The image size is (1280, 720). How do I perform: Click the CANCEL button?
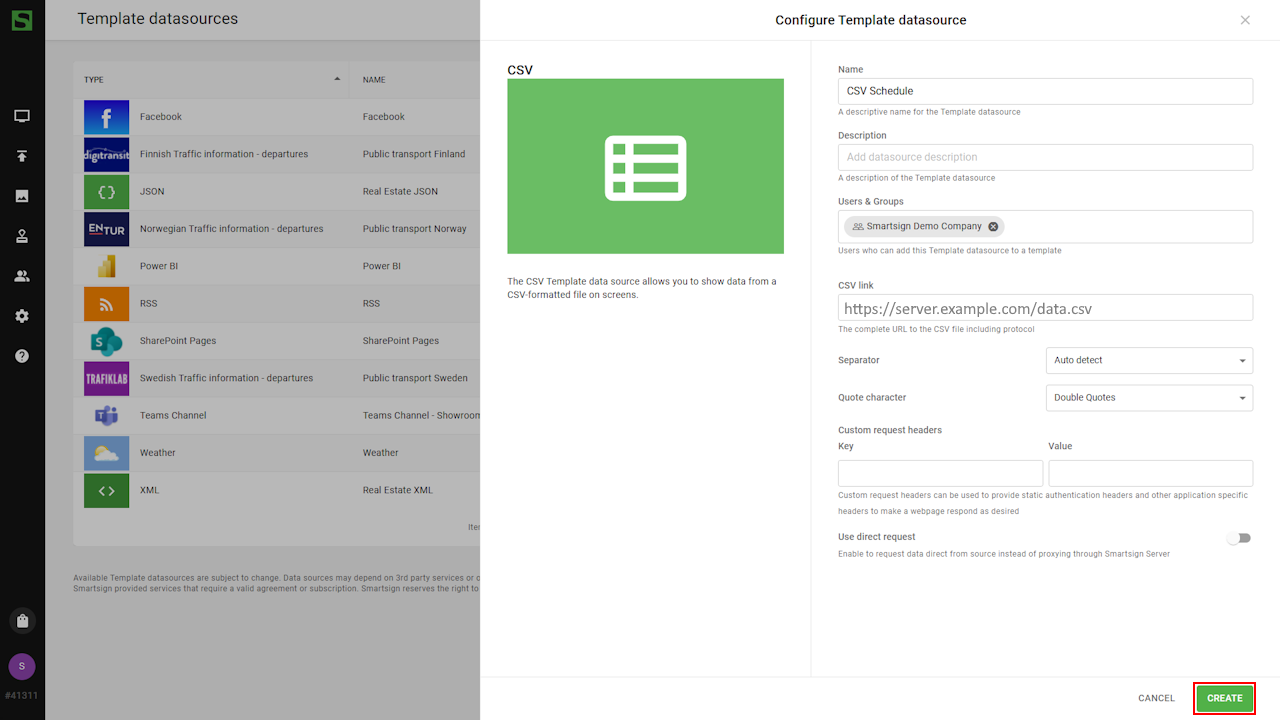pyautogui.click(x=1156, y=698)
